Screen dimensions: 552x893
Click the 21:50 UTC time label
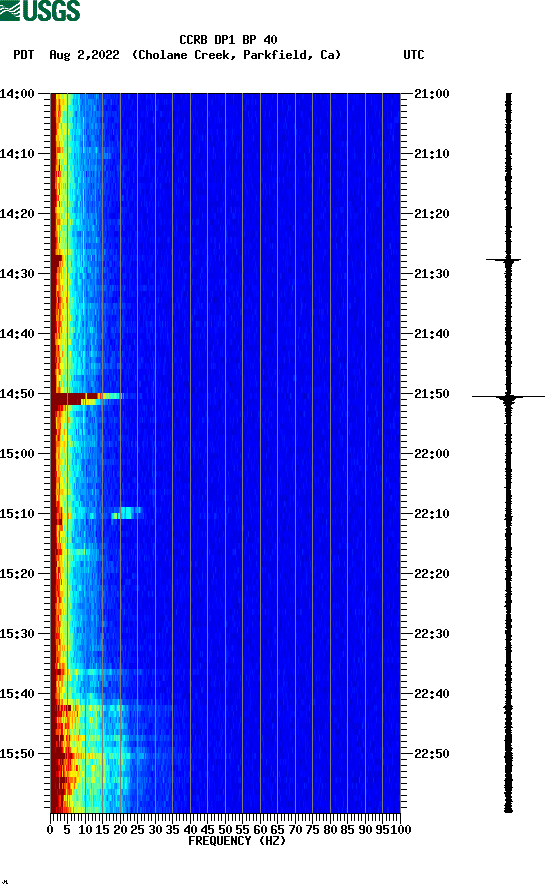click(432, 394)
